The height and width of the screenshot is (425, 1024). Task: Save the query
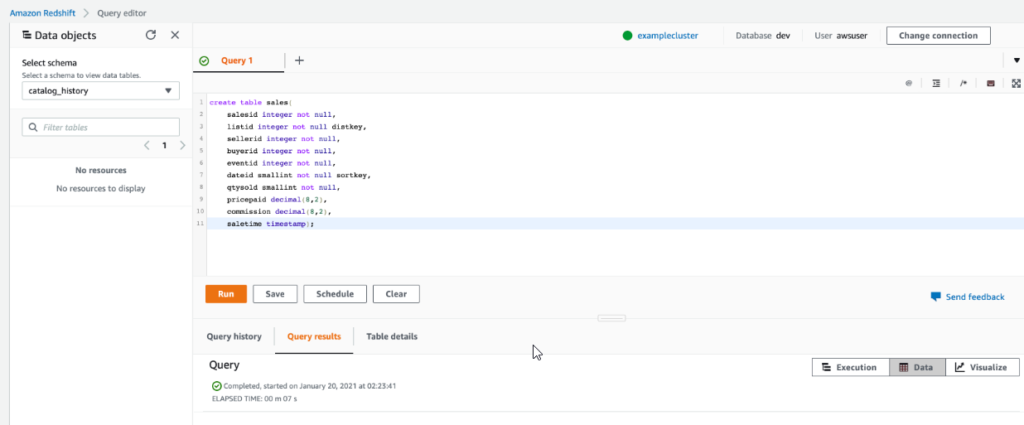point(275,294)
